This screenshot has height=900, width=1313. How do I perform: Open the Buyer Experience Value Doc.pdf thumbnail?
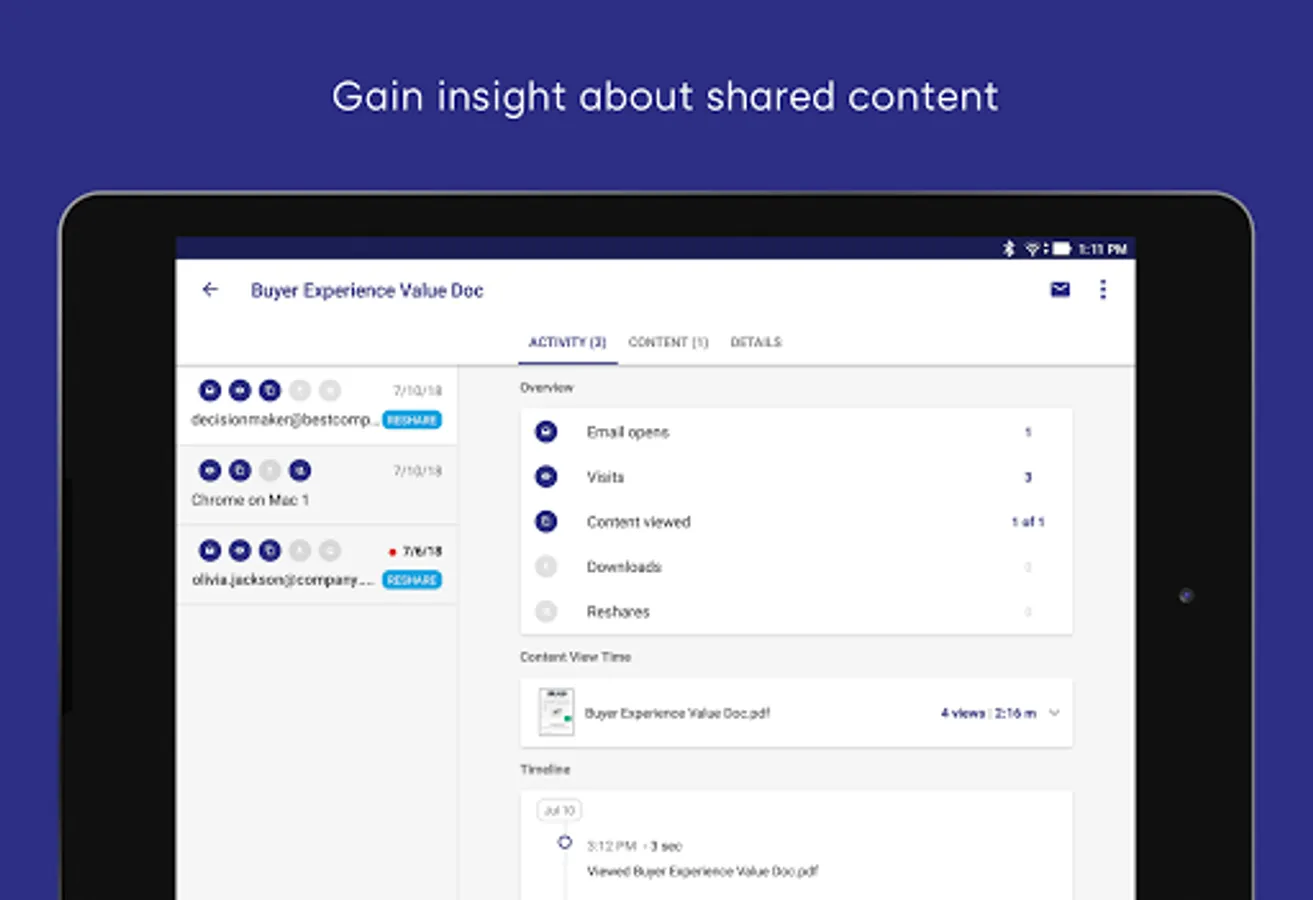coord(556,712)
